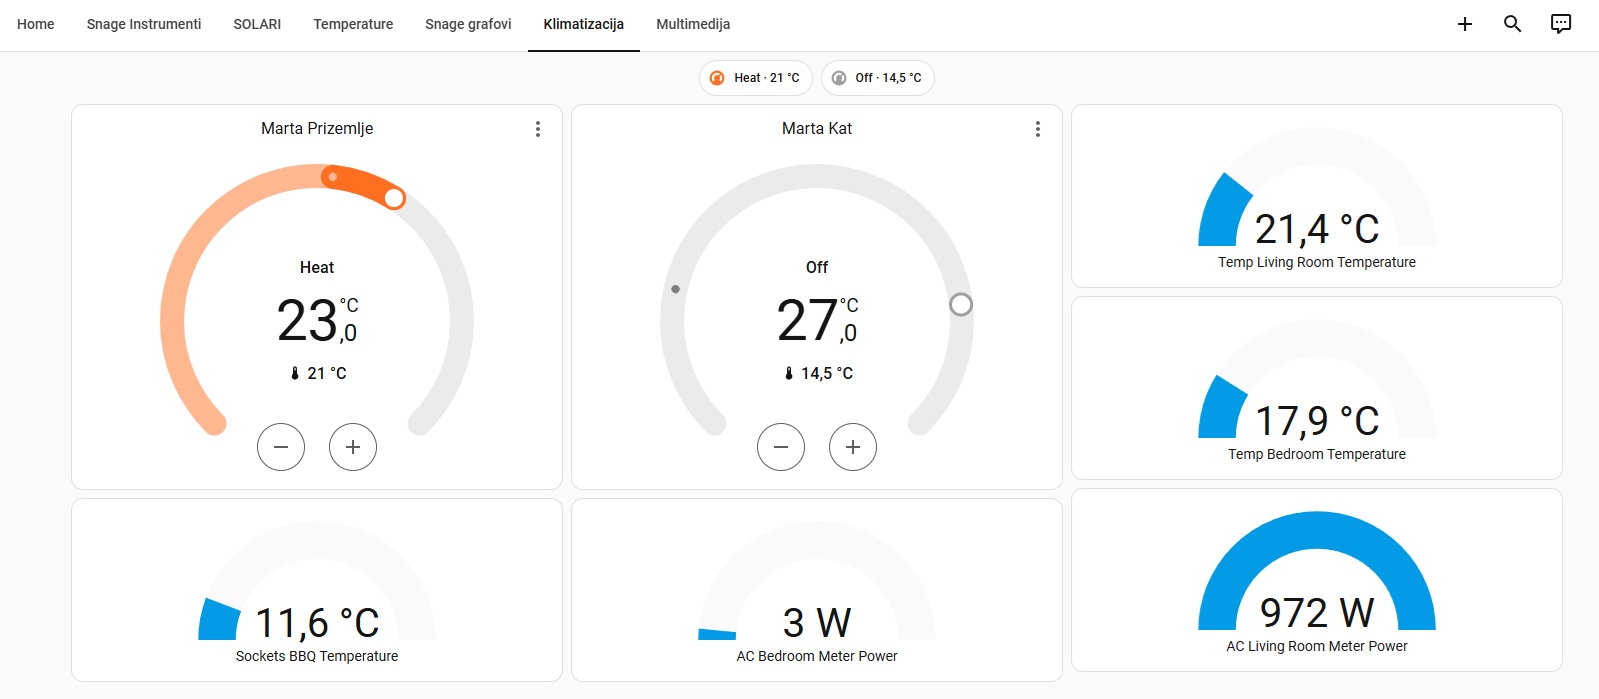Decrease Marta Kat target temperature
The width and height of the screenshot is (1599, 699).
[x=781, y=447]
